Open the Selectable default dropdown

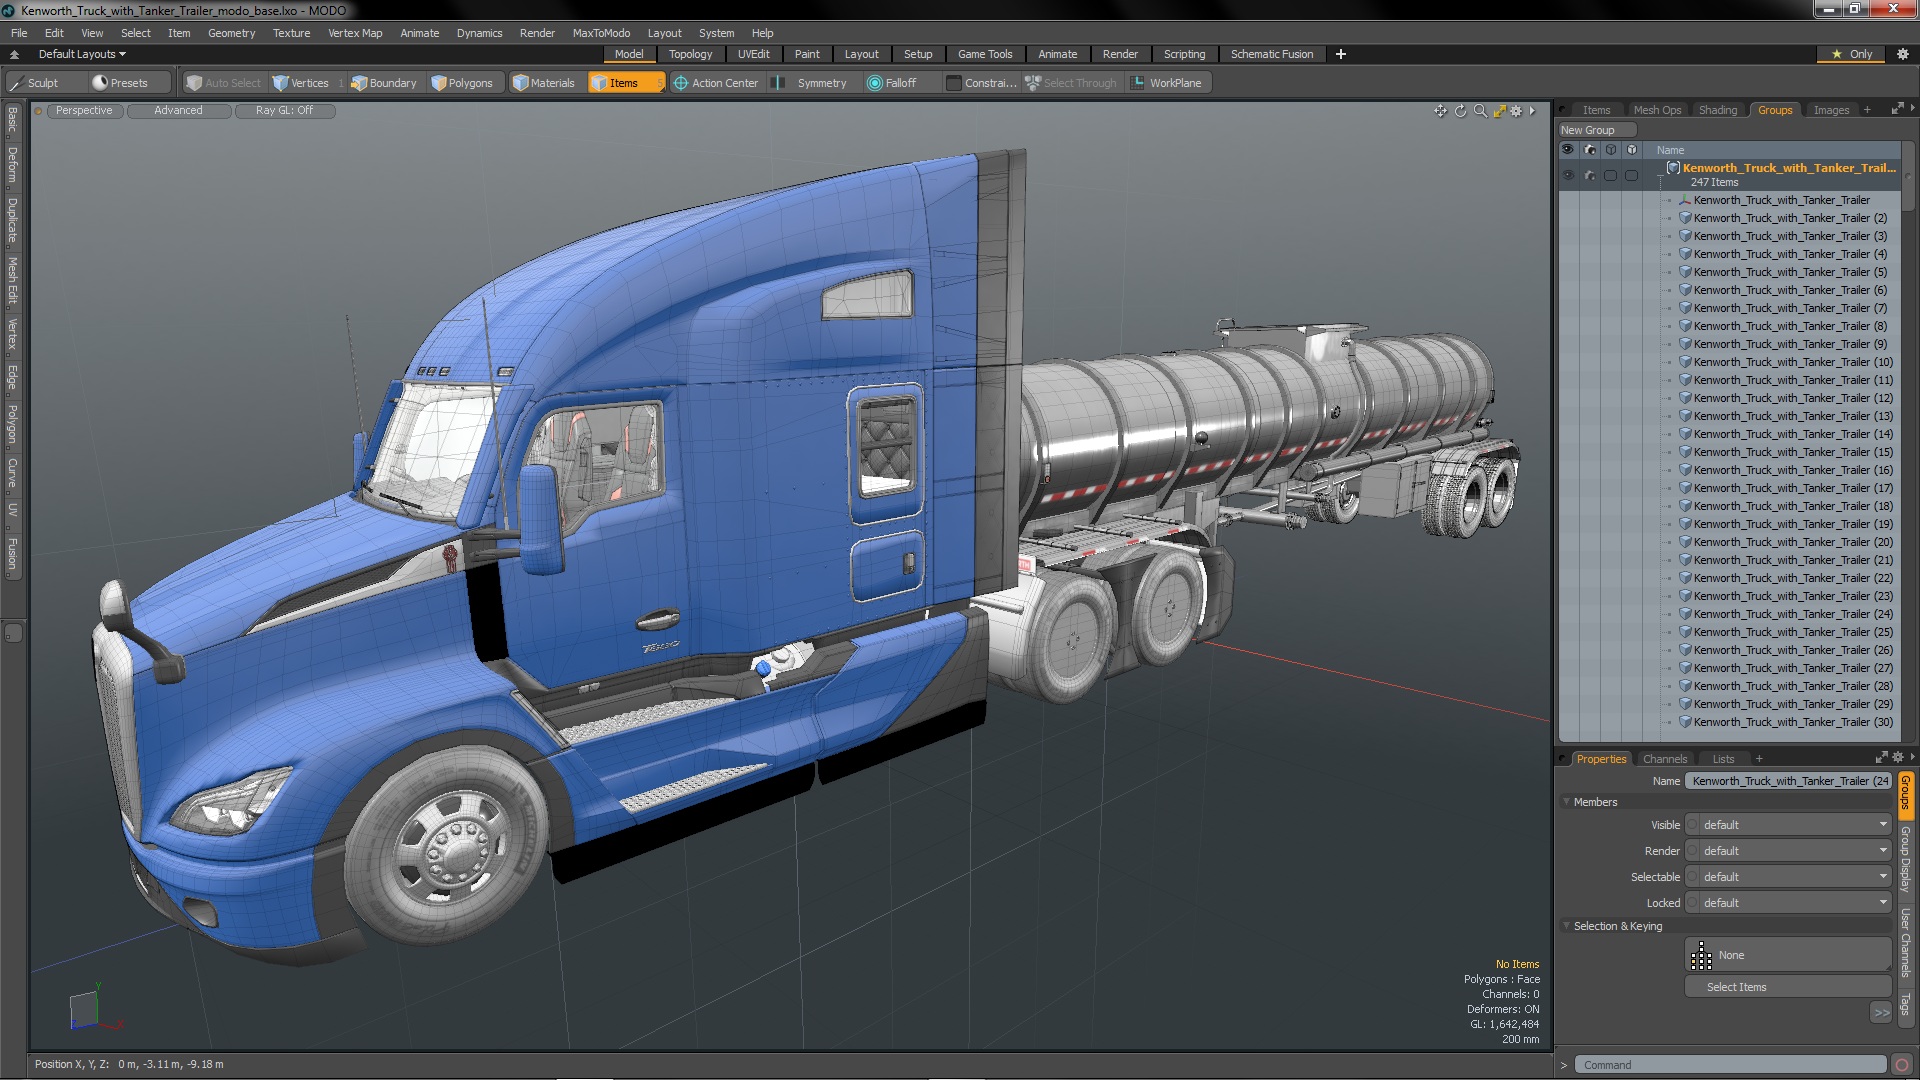click(1788, 877)
